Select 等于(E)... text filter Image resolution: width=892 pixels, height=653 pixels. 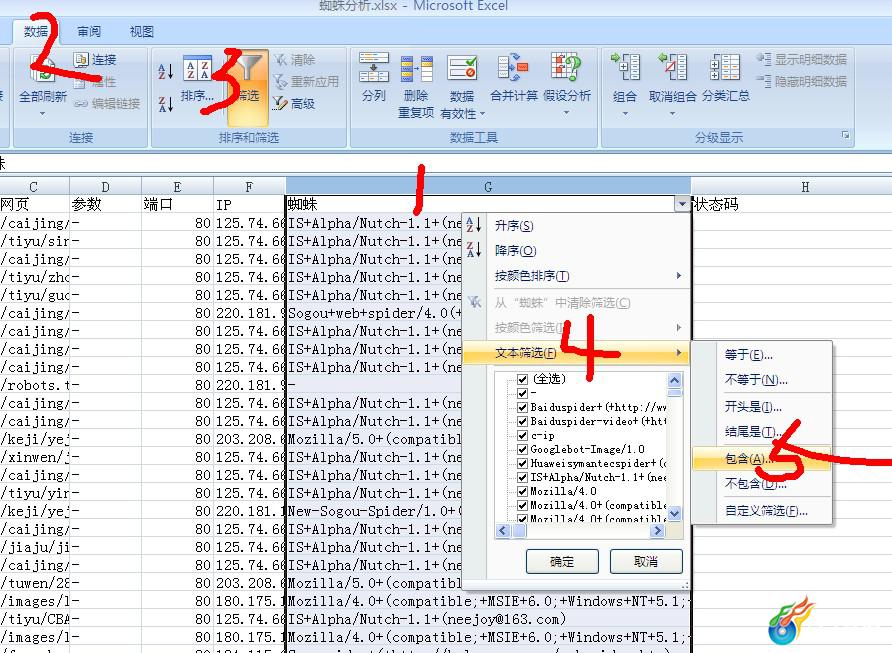click(748, 355)
